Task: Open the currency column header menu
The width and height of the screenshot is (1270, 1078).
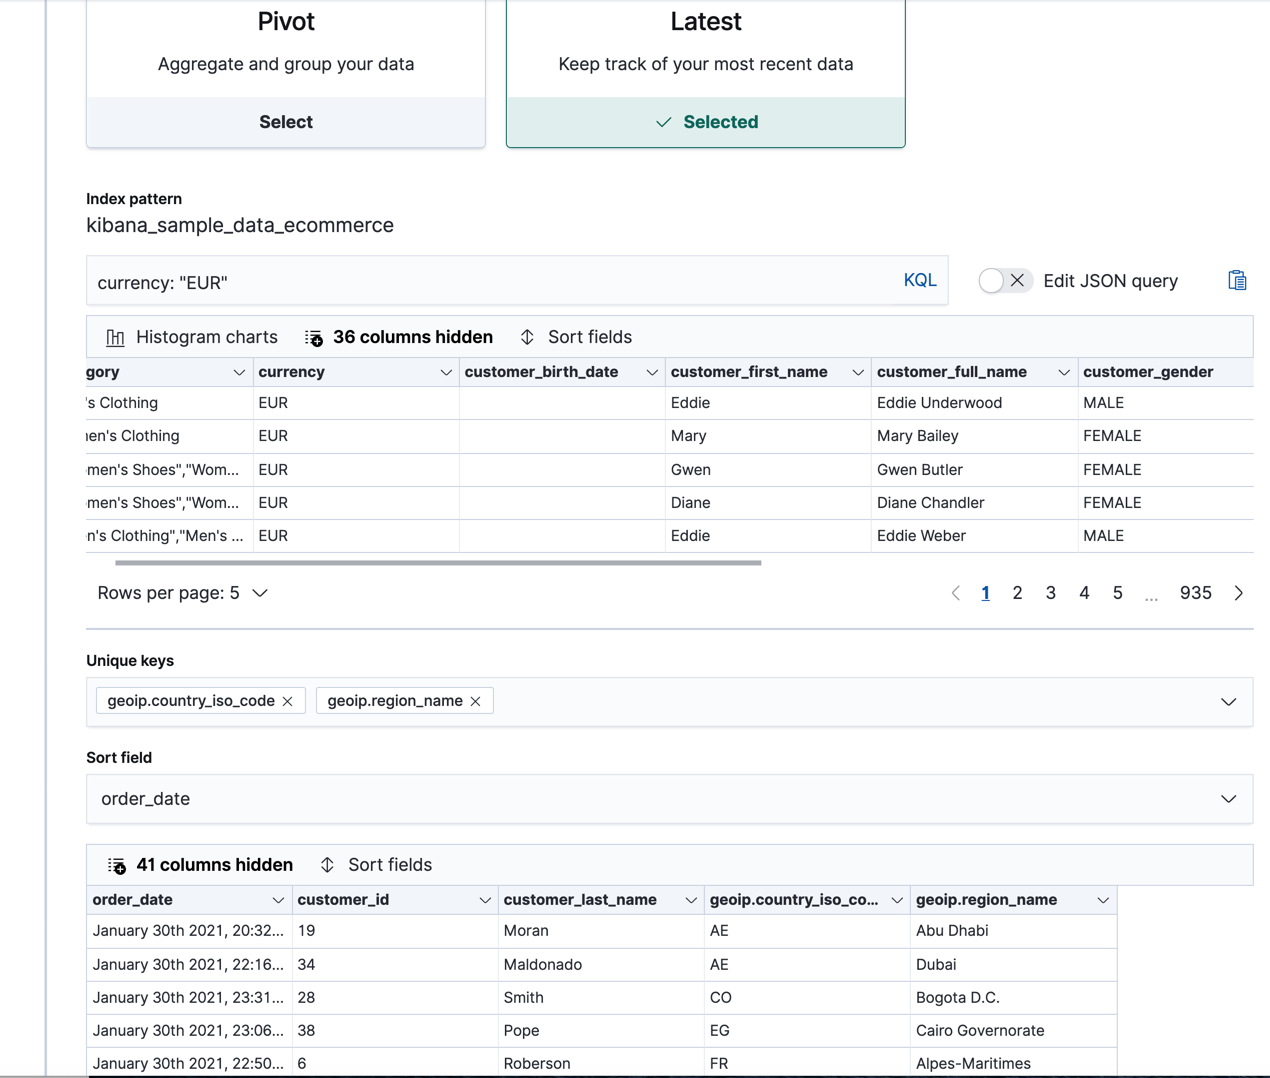Action: pos(446,371)
